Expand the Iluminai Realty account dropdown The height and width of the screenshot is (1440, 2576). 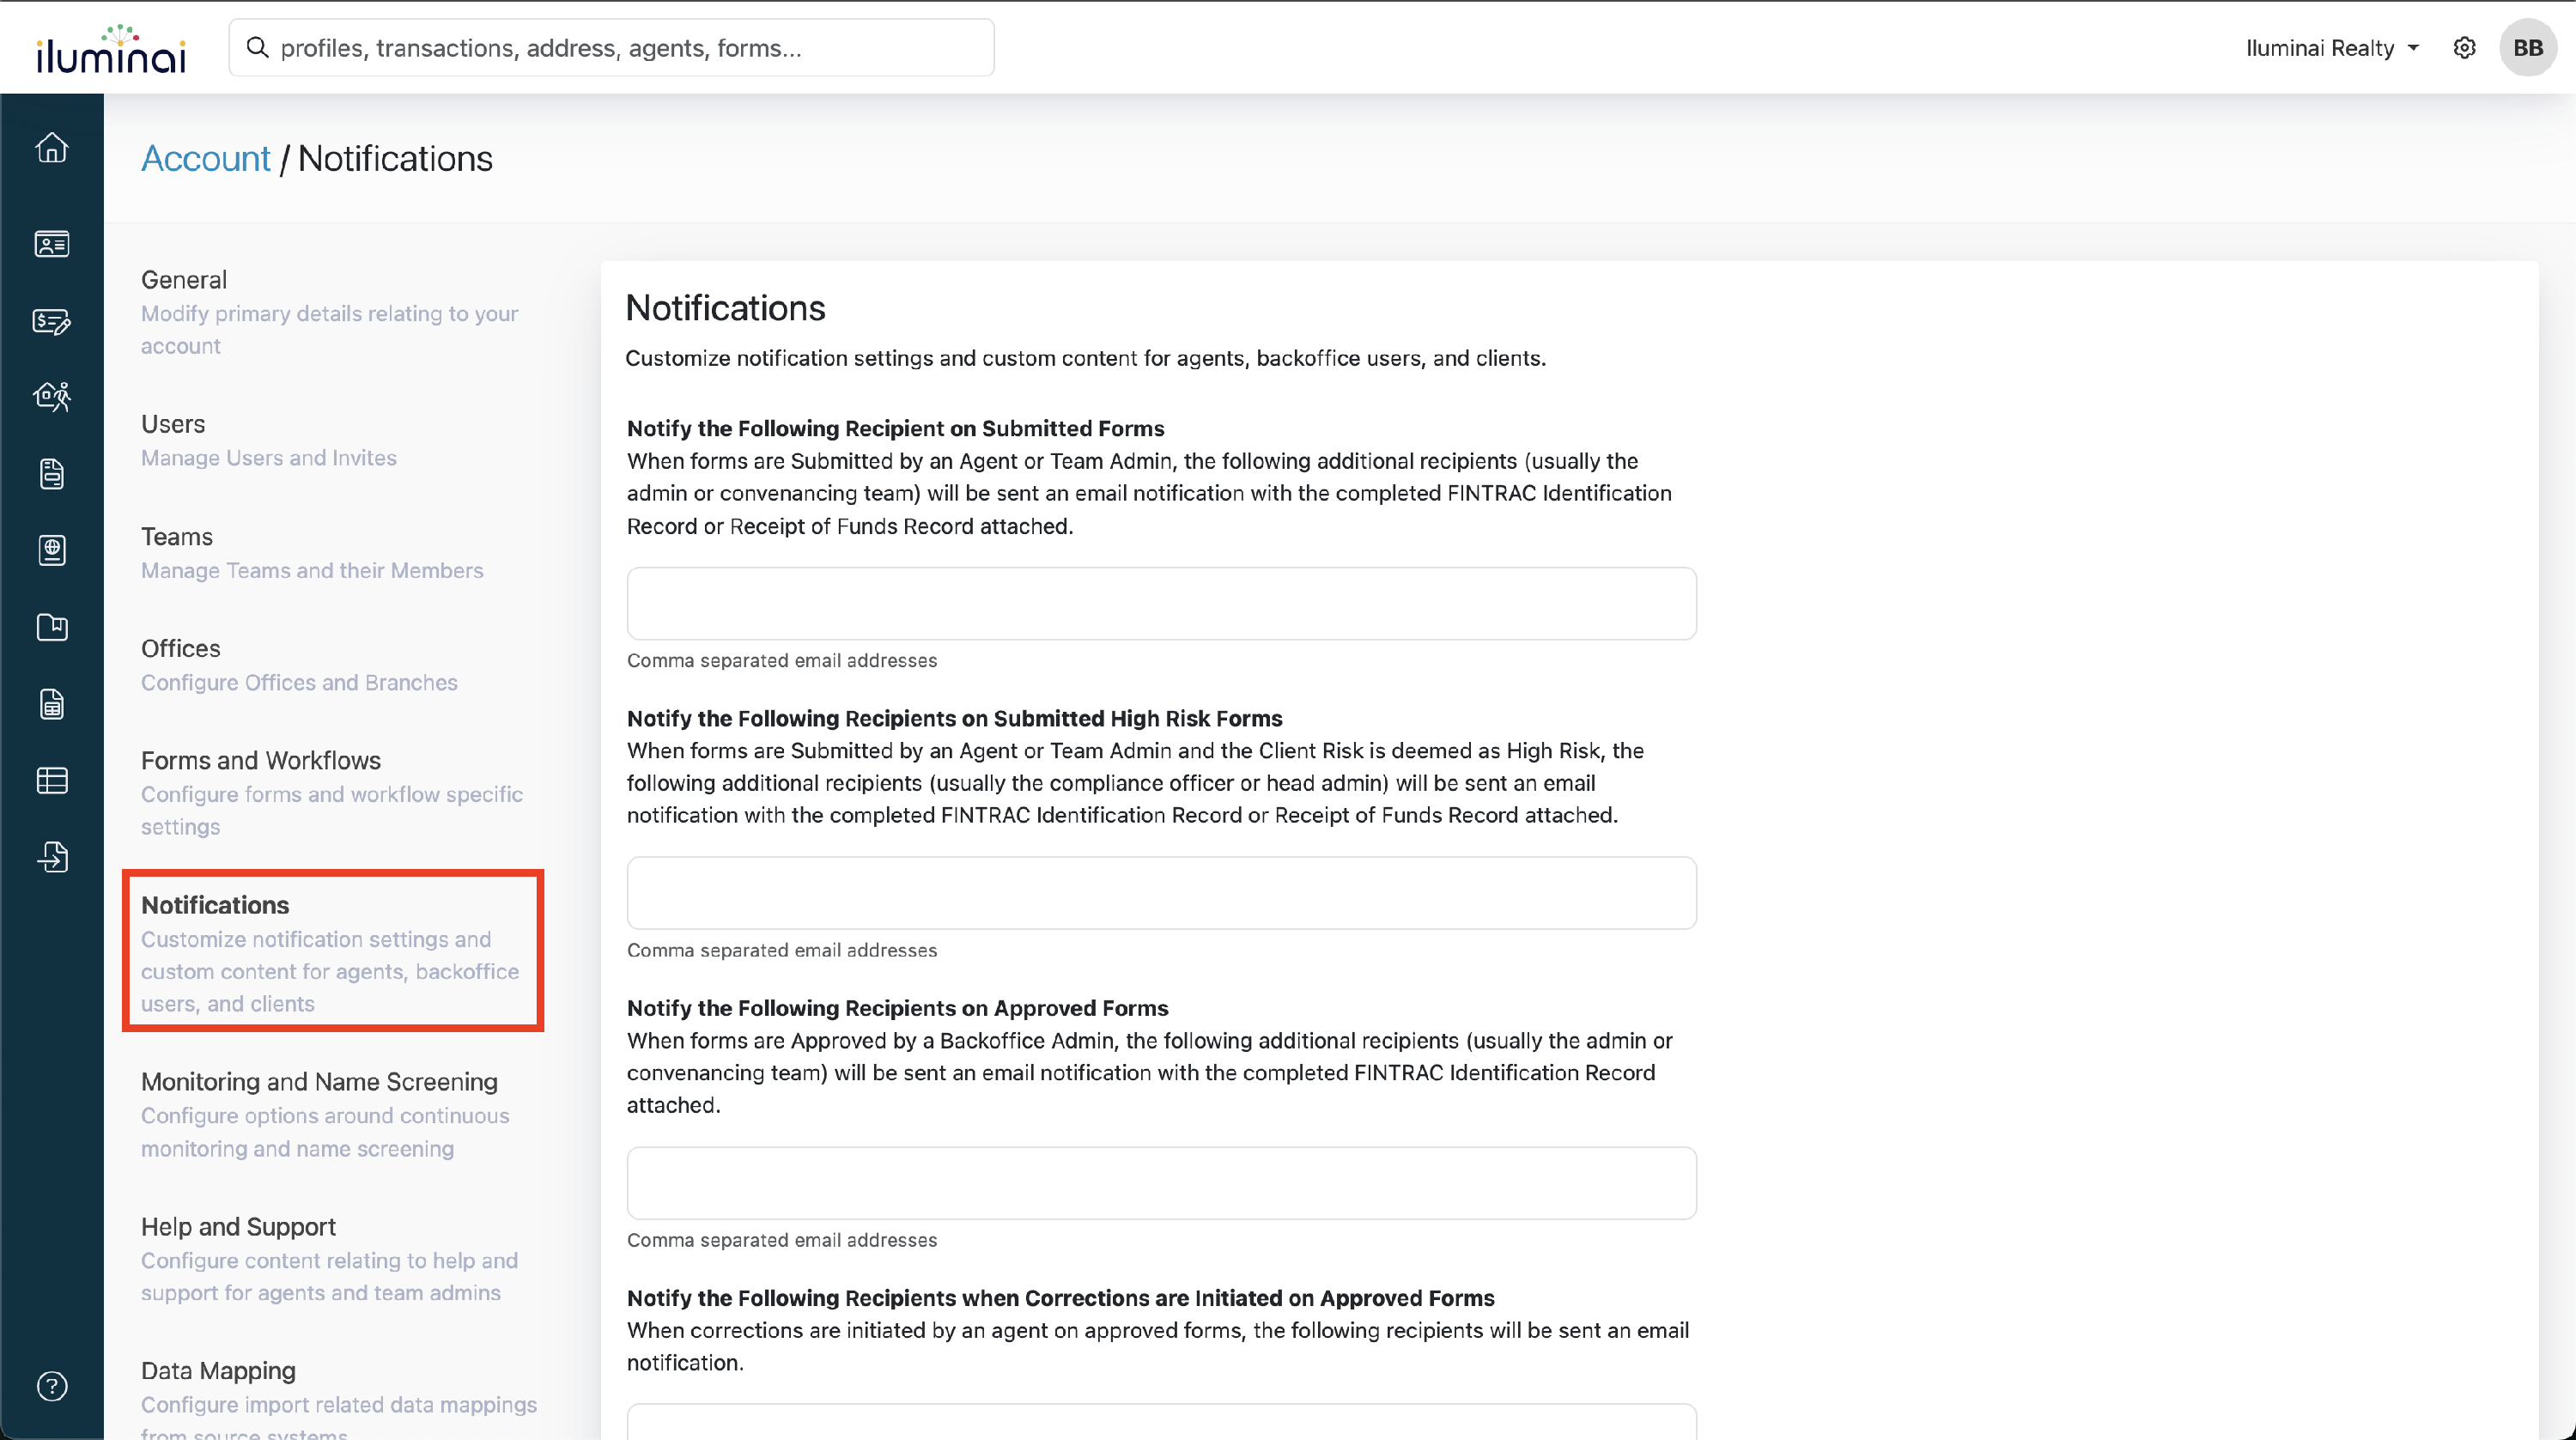(2332, 48)
